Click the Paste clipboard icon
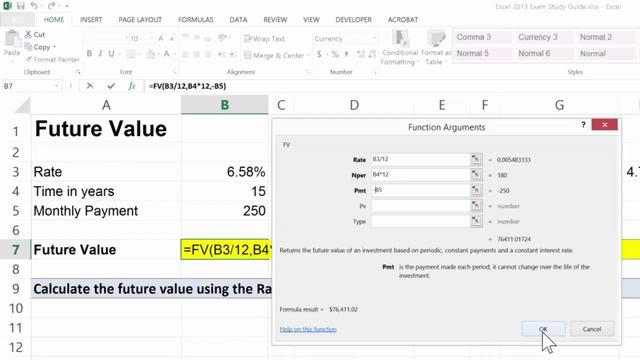Image resolution: width=640 pixels, height=360 pixels. [12, 38]
